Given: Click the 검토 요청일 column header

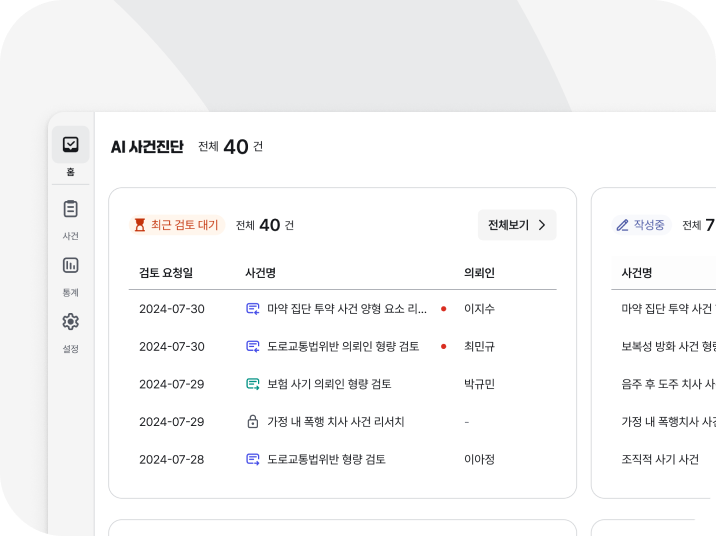Looking at the screenshot, I should 166,273.
